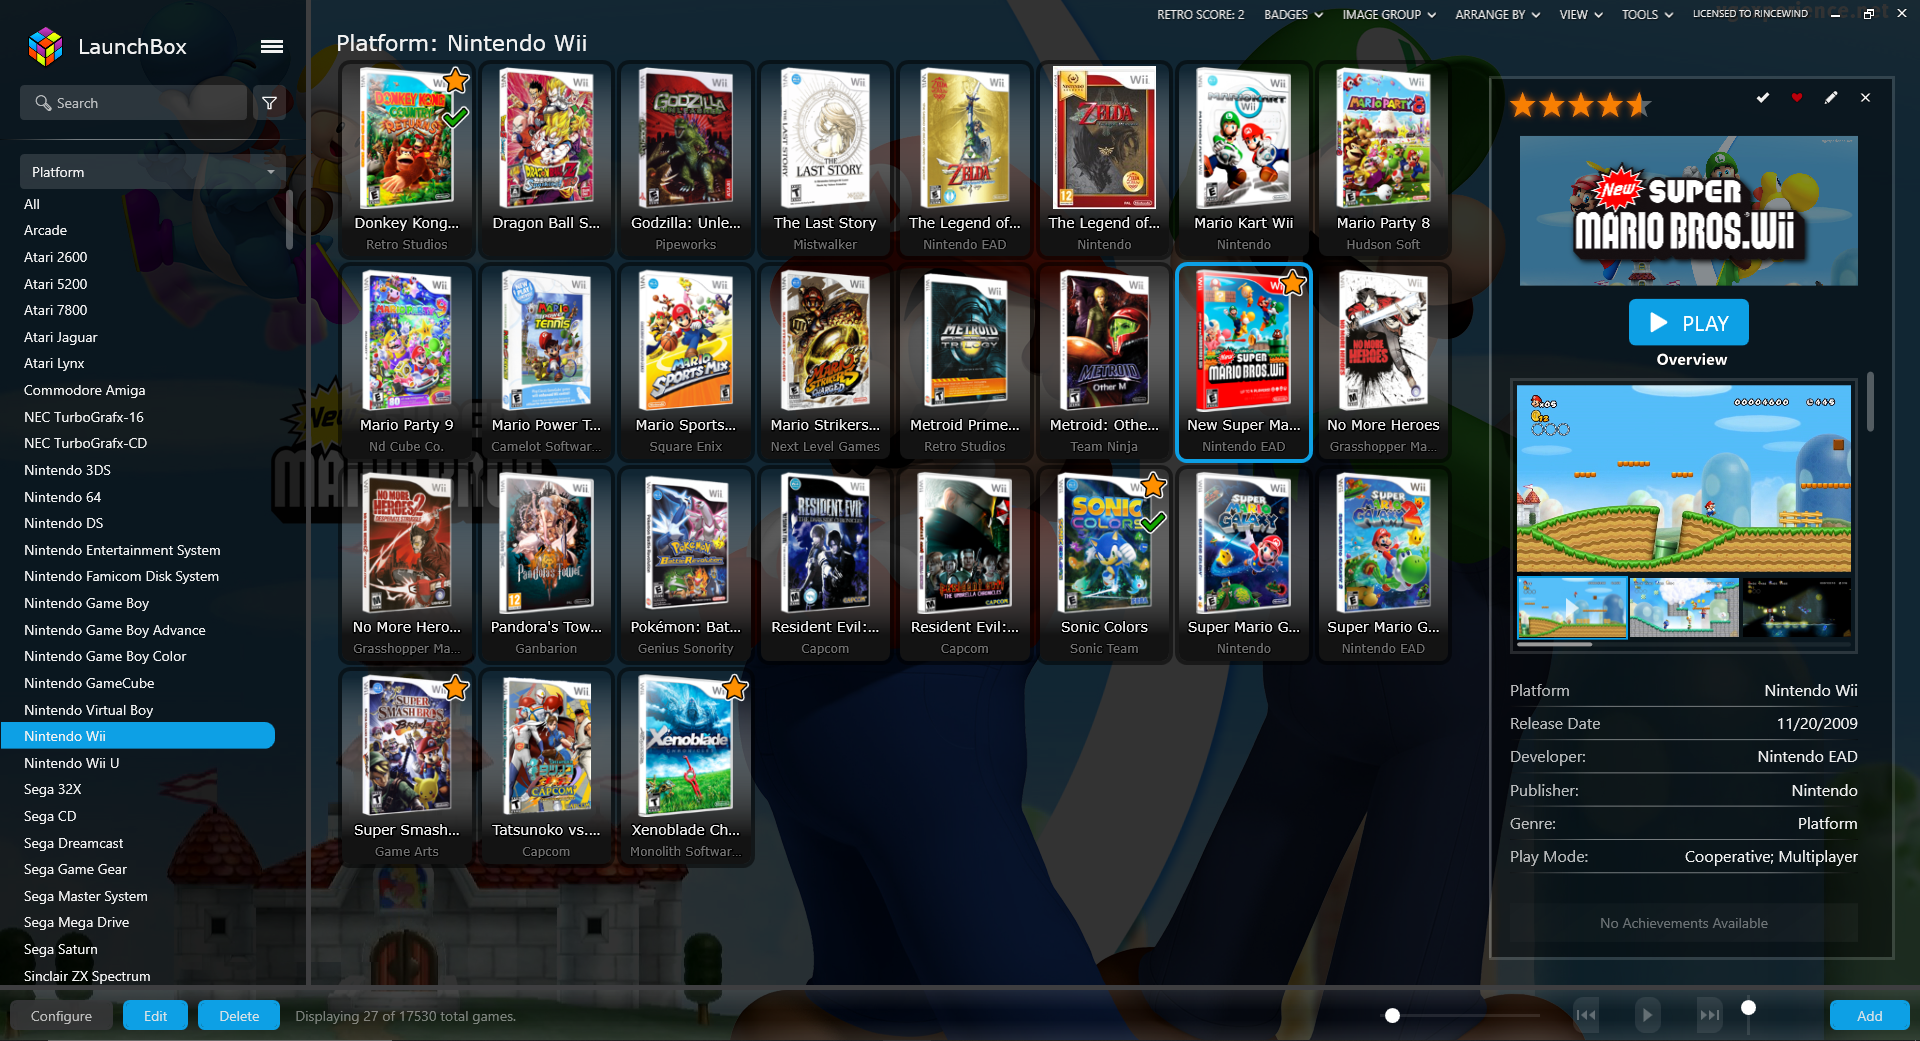Edit game details with the pencil icon
1920x1041 pixels.
tap(1830, 98)
